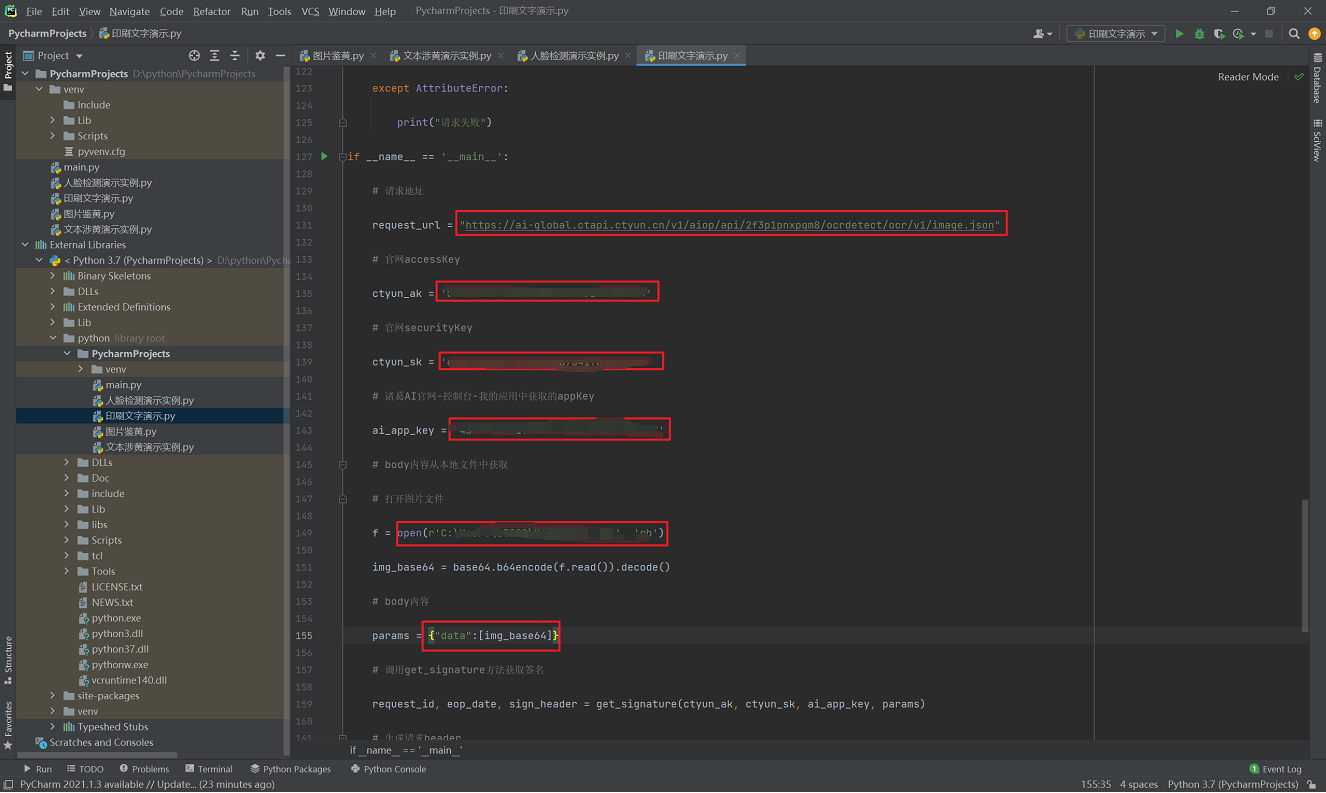Run the current configuration with green play button
The width and height of the screenshot is (1326, 793).
click(x=1179, y=34)
